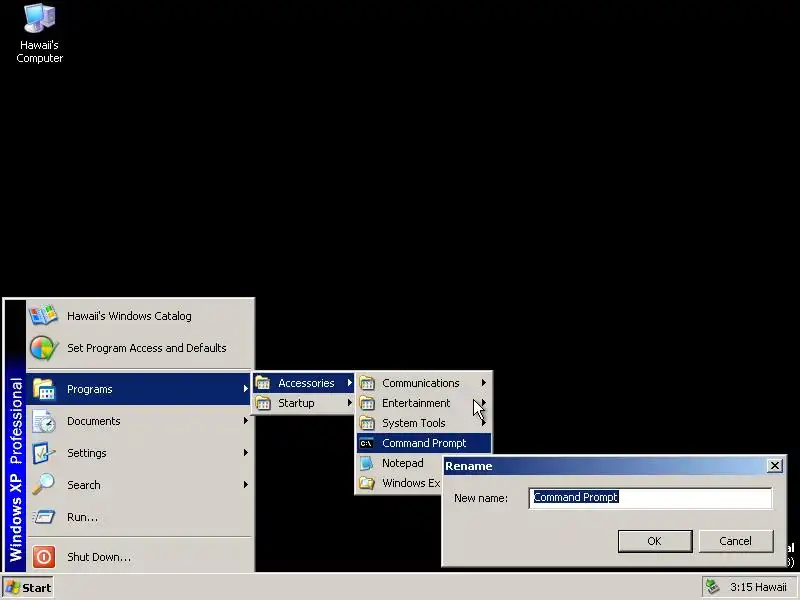This screenshot has height=600, width=800.
Task: Click the Startup folder icon
Action: click(263, 403)
